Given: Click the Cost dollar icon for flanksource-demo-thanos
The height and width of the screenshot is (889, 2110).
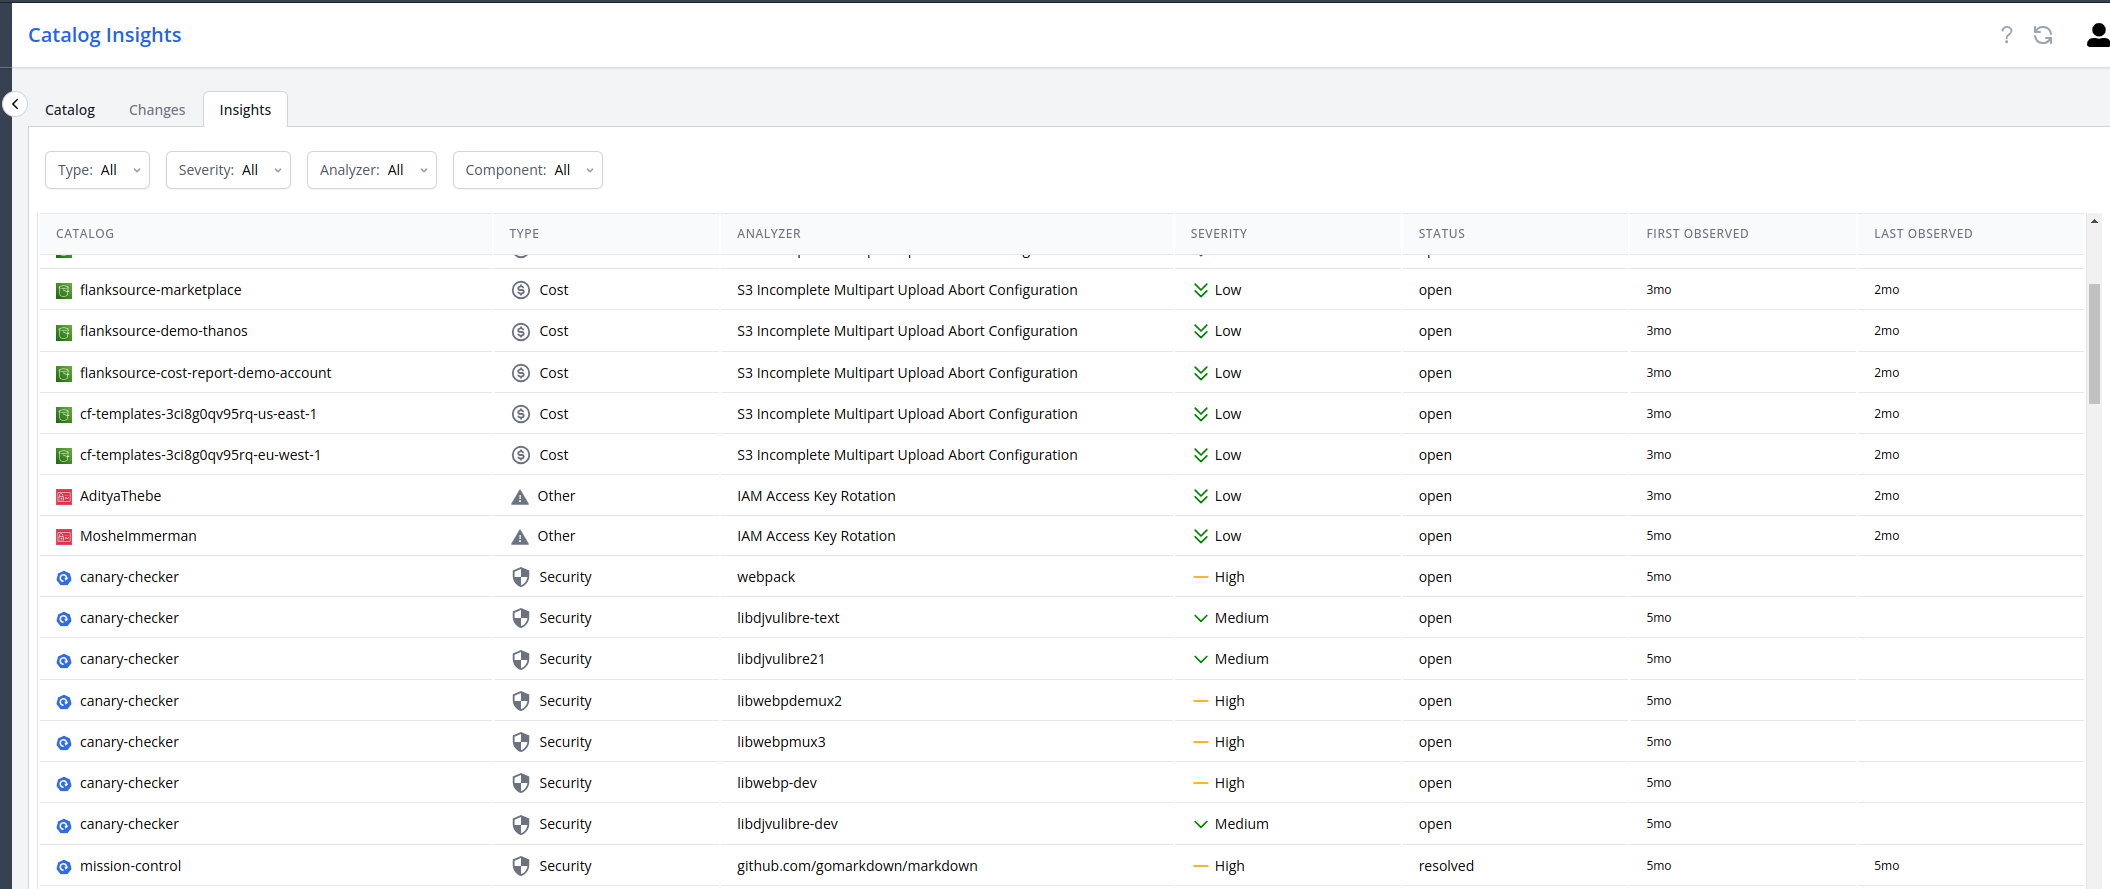Looking at the screenshot, I should pos(520,332).
